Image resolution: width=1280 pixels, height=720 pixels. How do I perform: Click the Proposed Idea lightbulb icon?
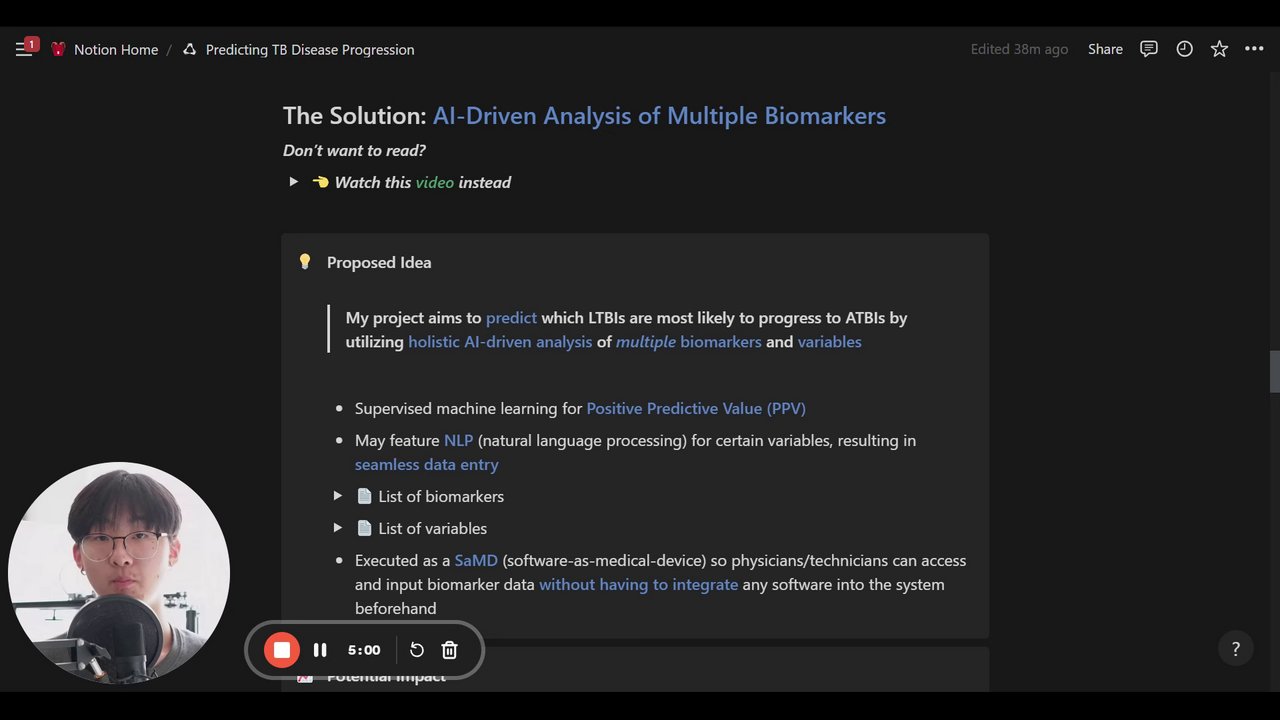pyautogui.click(x=305, y=262)
